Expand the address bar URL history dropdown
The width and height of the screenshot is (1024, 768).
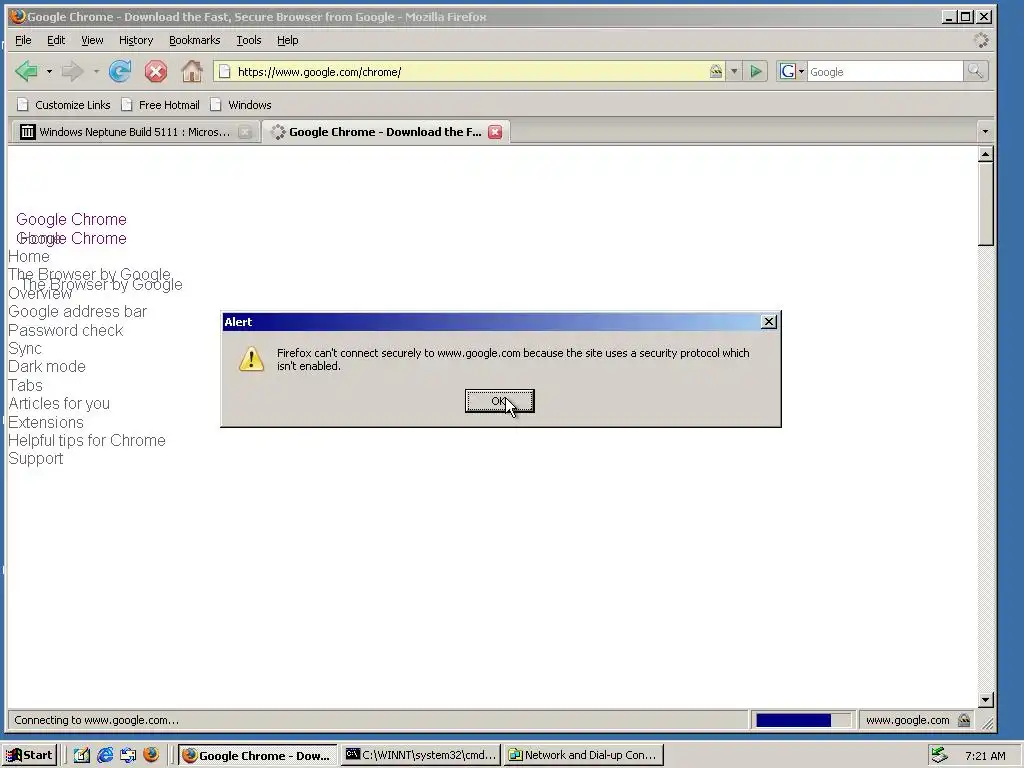pos(734,71)
